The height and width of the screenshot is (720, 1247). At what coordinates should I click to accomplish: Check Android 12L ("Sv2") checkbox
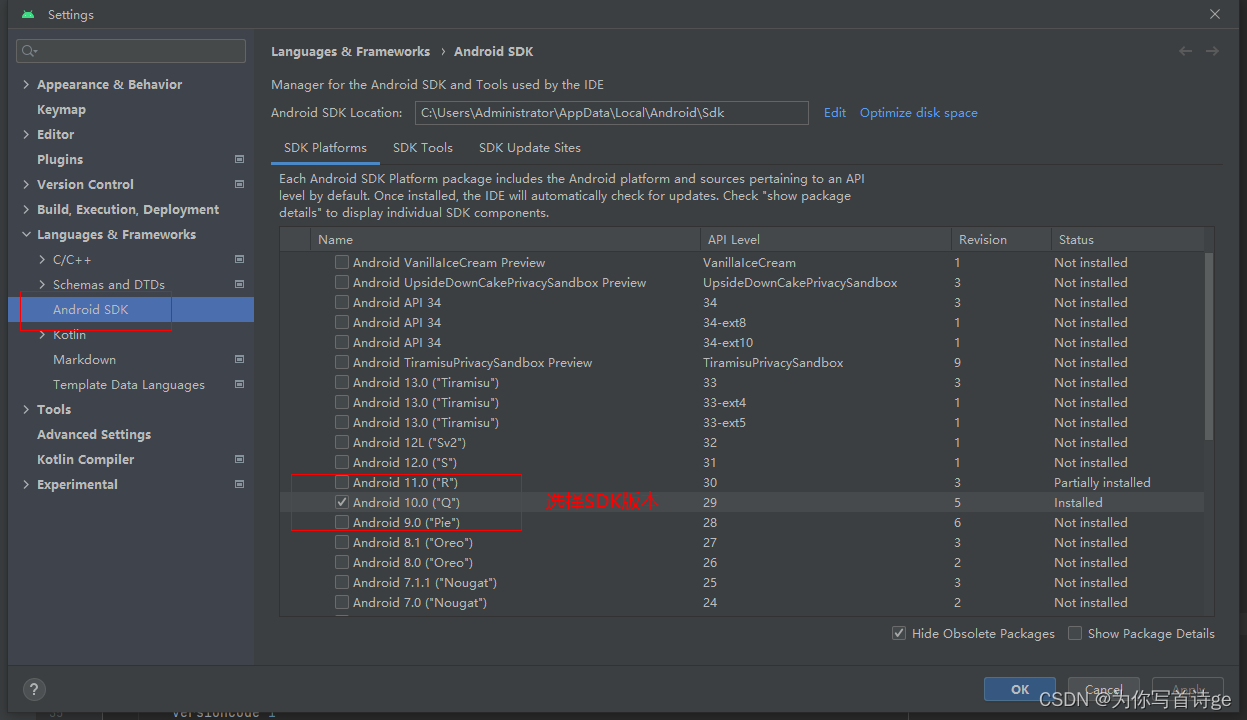point(342,442)
